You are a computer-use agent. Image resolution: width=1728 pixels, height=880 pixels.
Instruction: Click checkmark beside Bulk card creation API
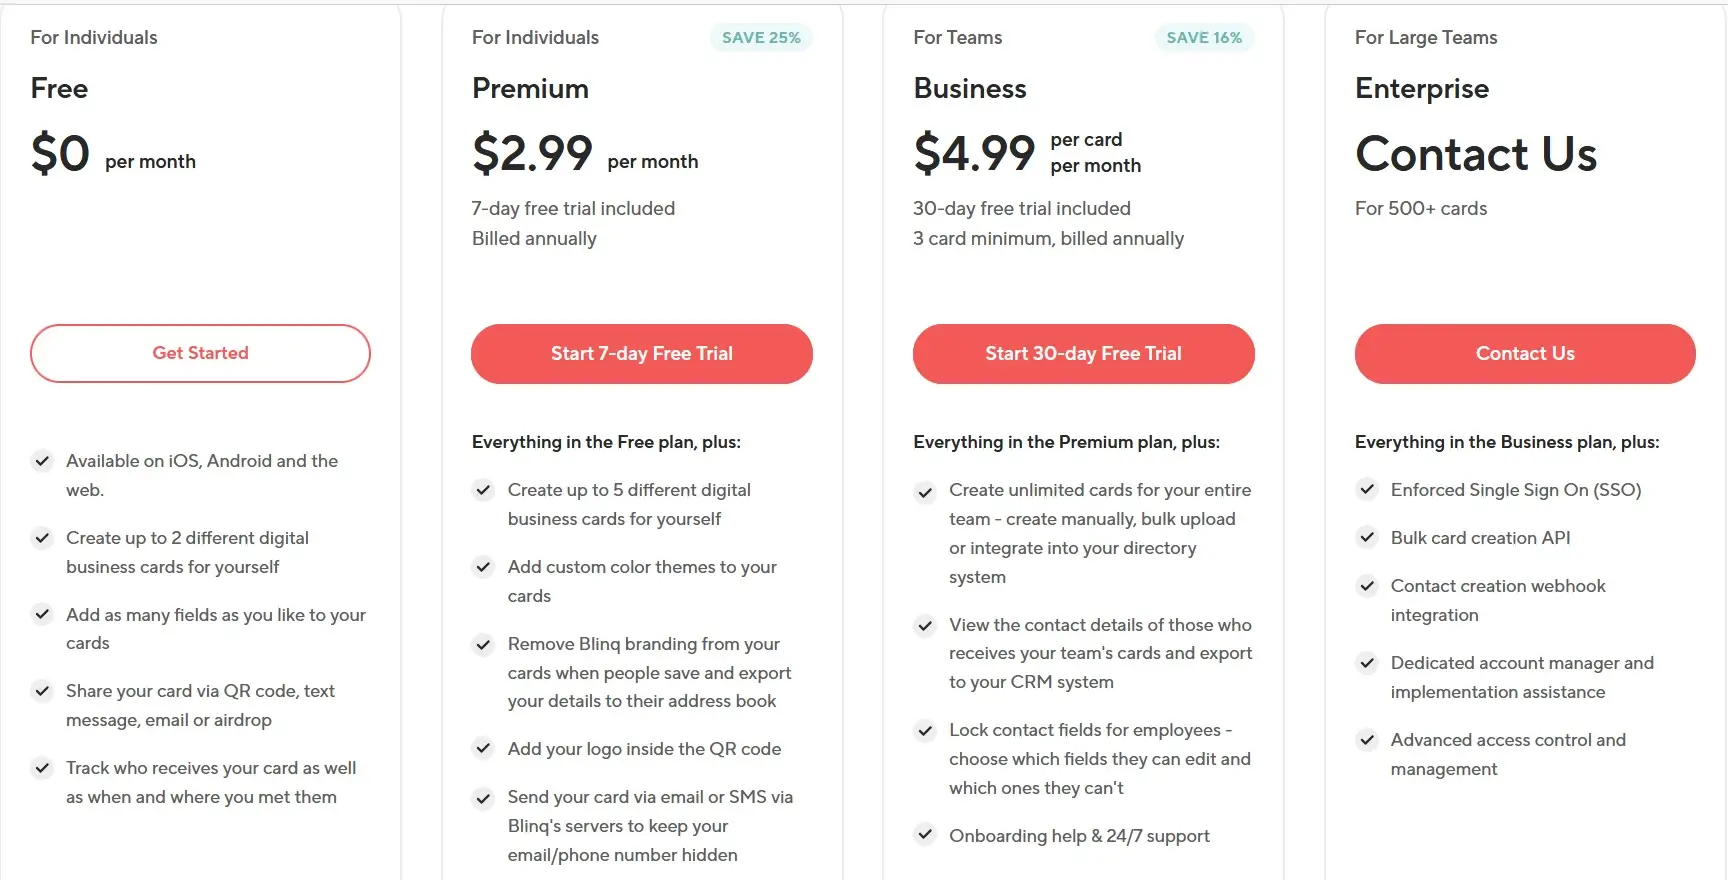tap(1367, 538)
